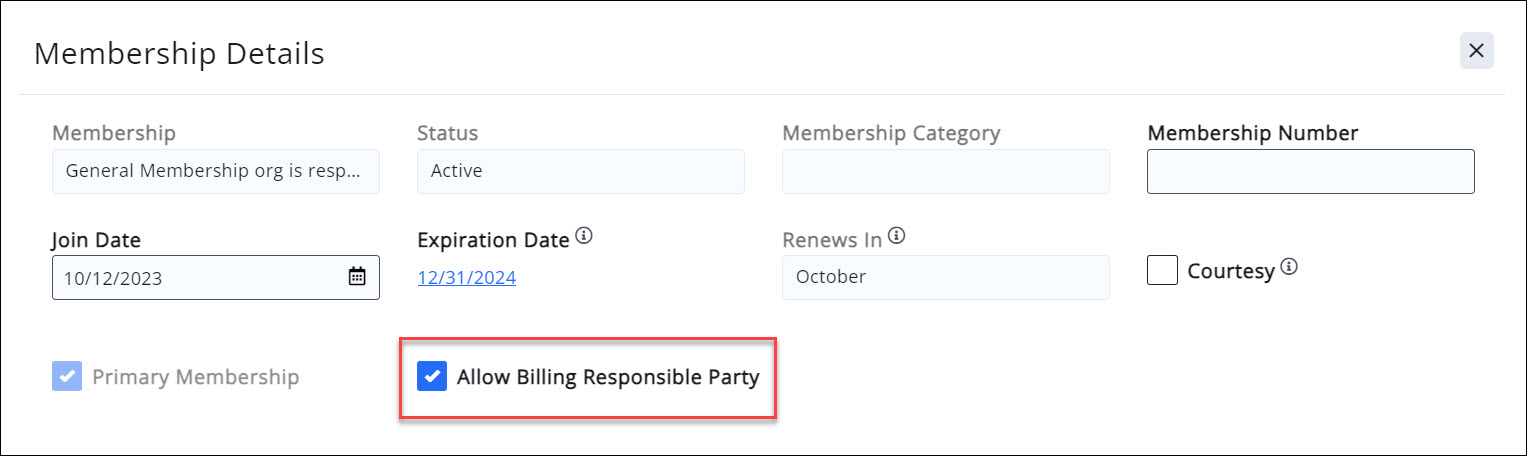Click the Allow Billing Responsible Party label
The image size is (1527, 456).
pos(608,377)
